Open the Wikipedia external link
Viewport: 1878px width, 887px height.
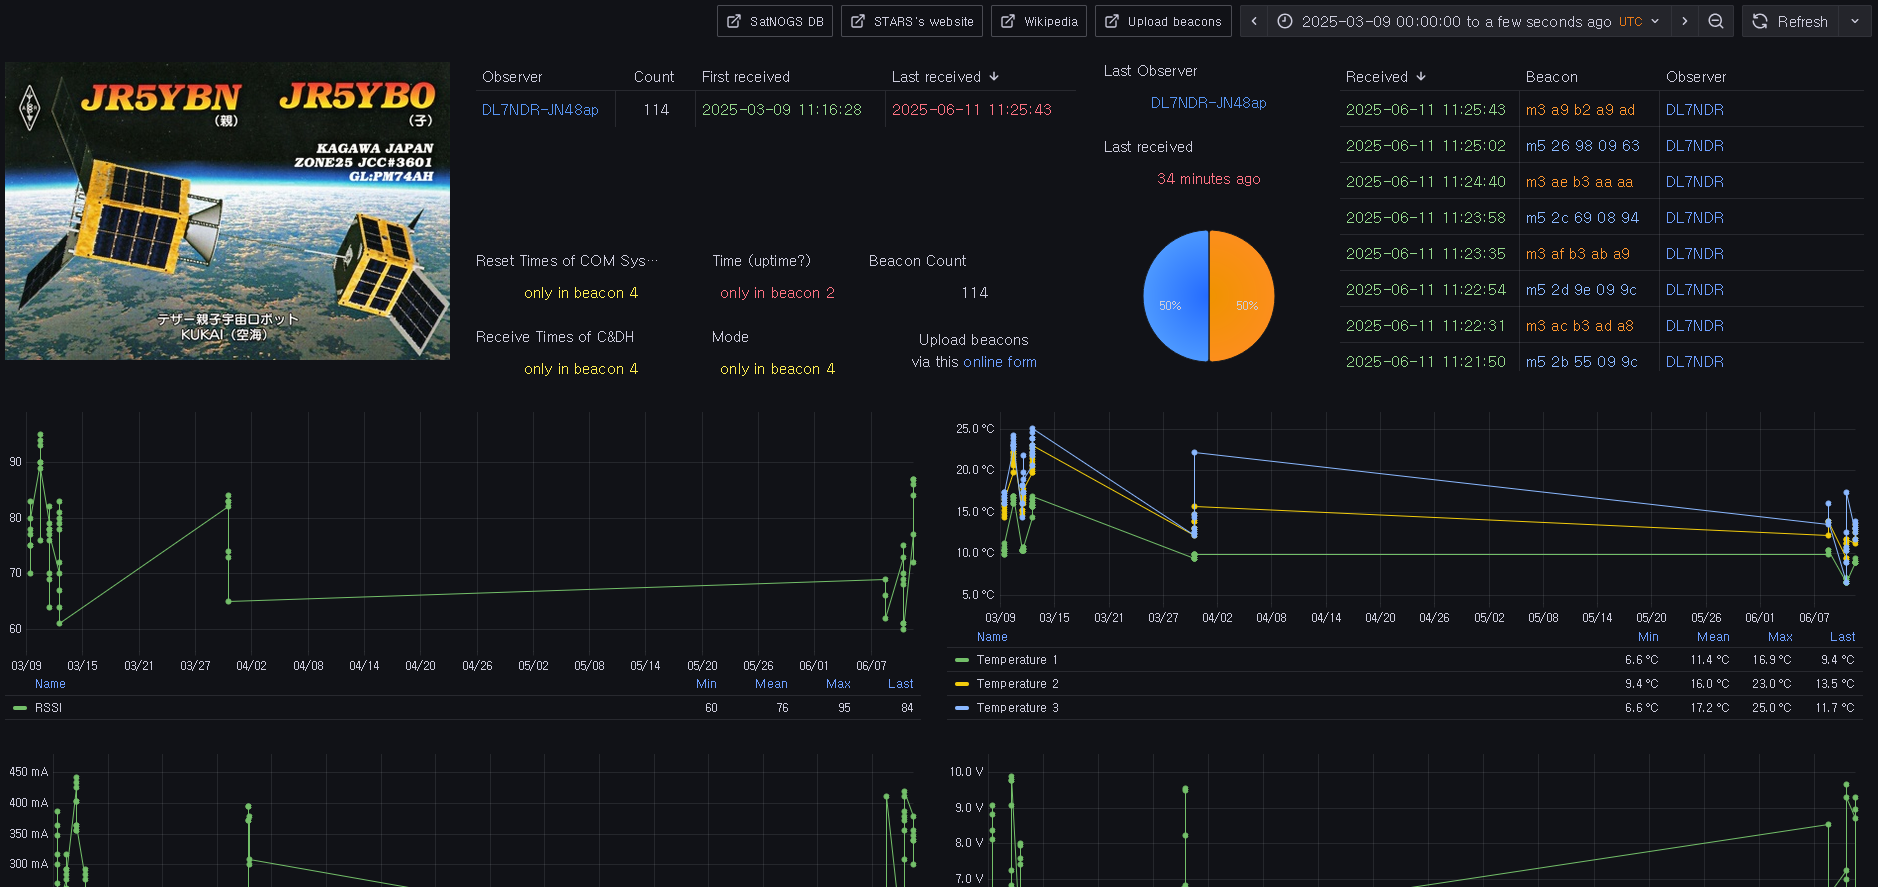[x=1039, y=21]
